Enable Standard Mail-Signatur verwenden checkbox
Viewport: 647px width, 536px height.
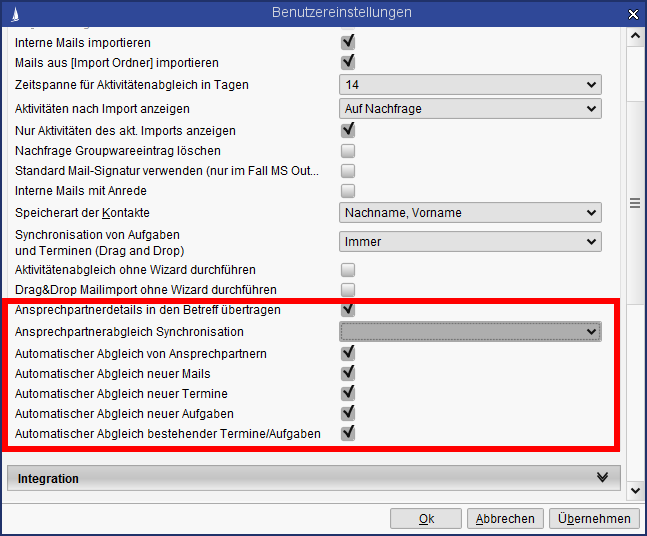[348, 171]
